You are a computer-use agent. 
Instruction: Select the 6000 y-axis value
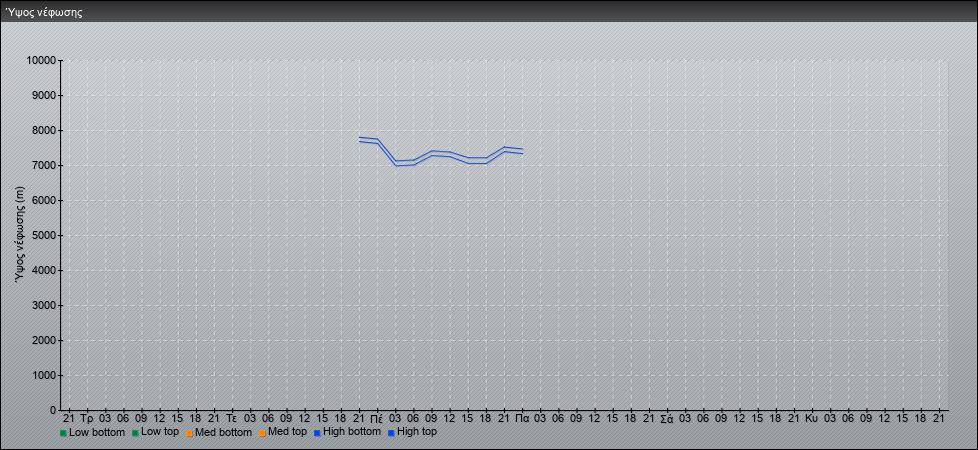click(44, 200)
